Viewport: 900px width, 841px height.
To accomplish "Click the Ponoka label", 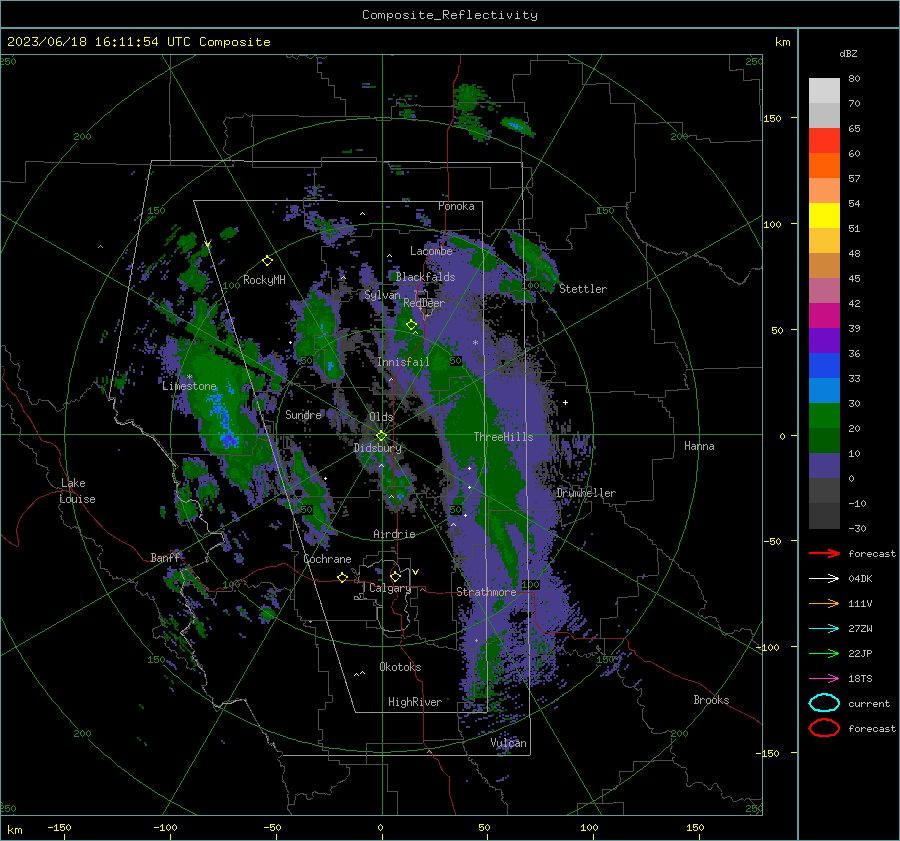I will tap(456, 207).
